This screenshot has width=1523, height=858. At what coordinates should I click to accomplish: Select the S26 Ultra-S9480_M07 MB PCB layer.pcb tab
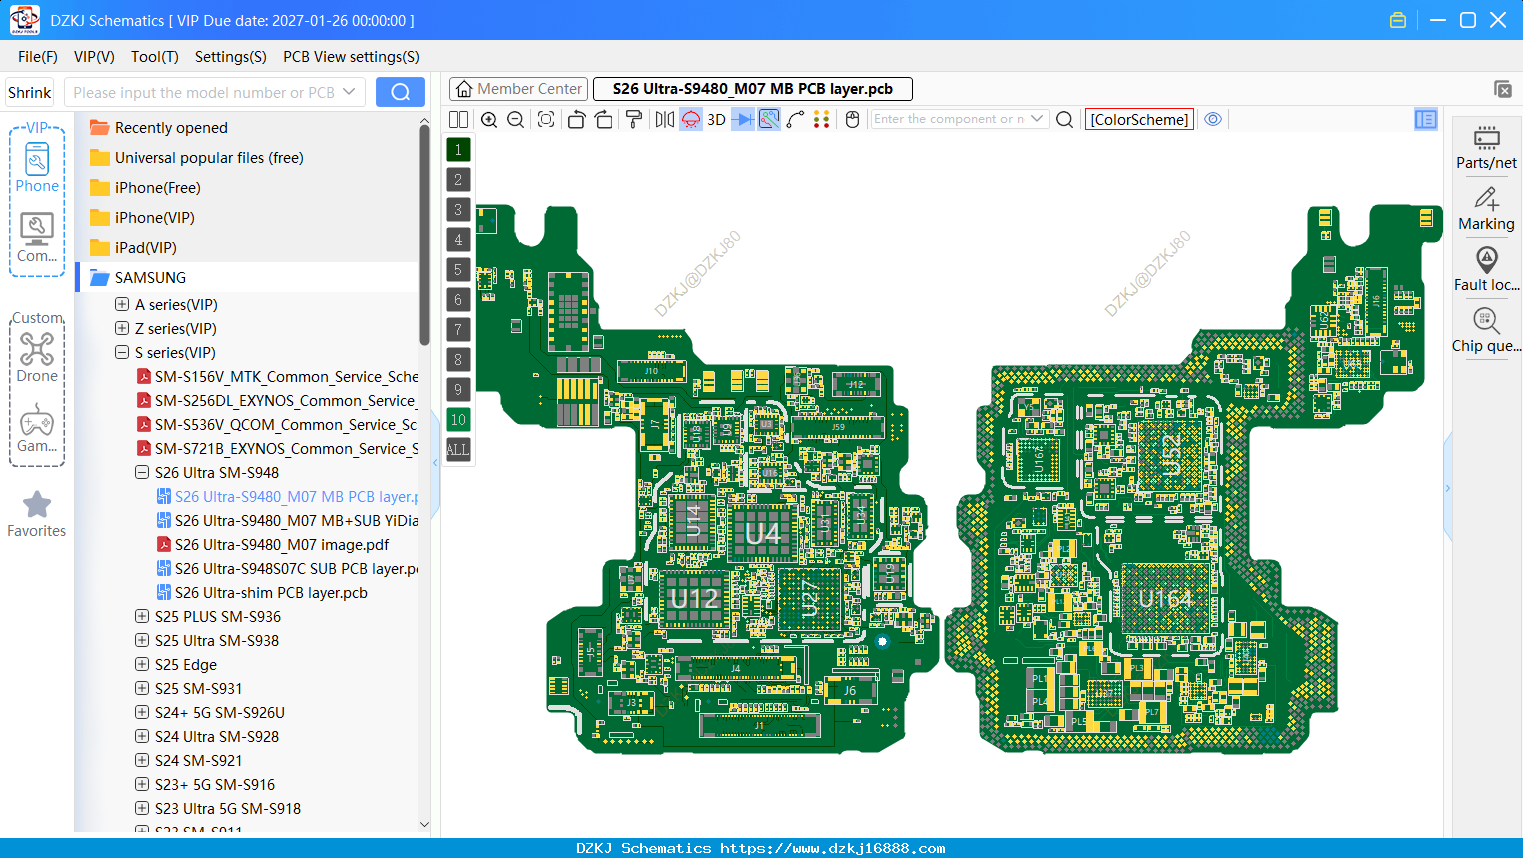coord(752,89)
